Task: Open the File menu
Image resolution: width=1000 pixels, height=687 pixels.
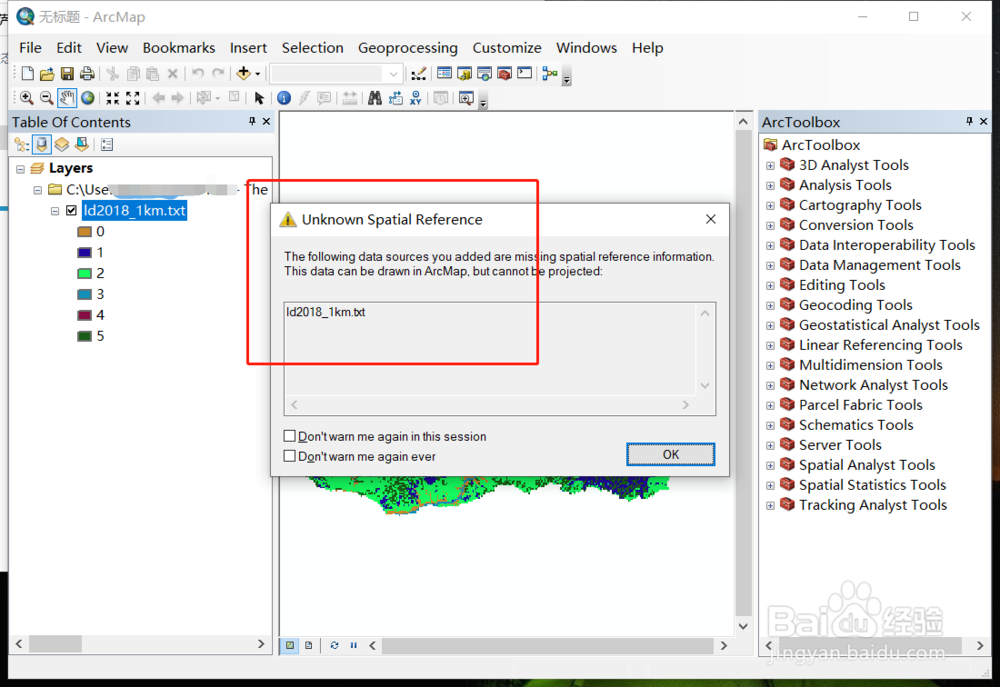Action: point(30,48)
